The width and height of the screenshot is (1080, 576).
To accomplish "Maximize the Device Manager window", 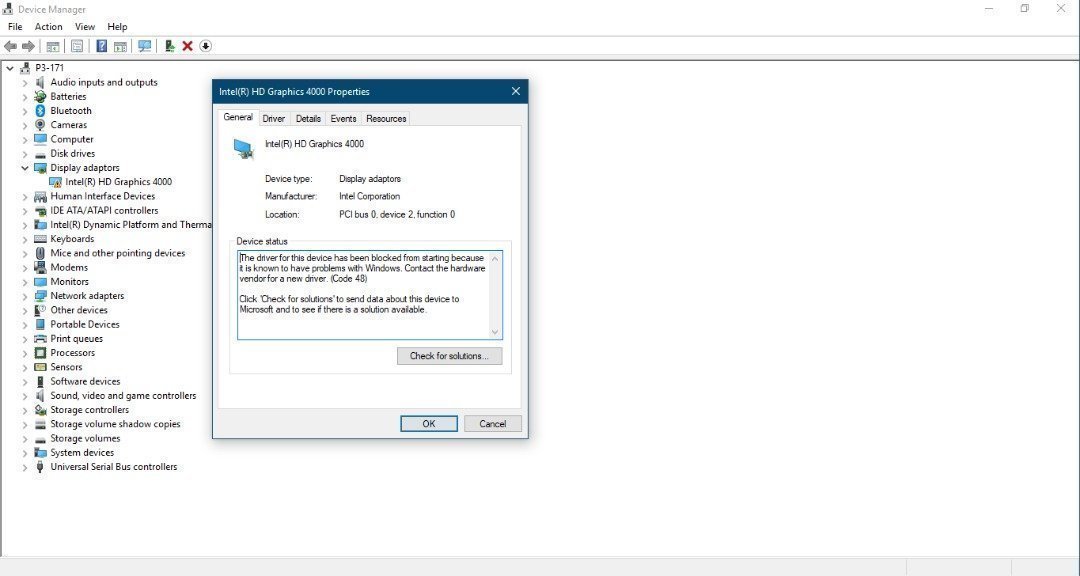I will pos(1025,9).
